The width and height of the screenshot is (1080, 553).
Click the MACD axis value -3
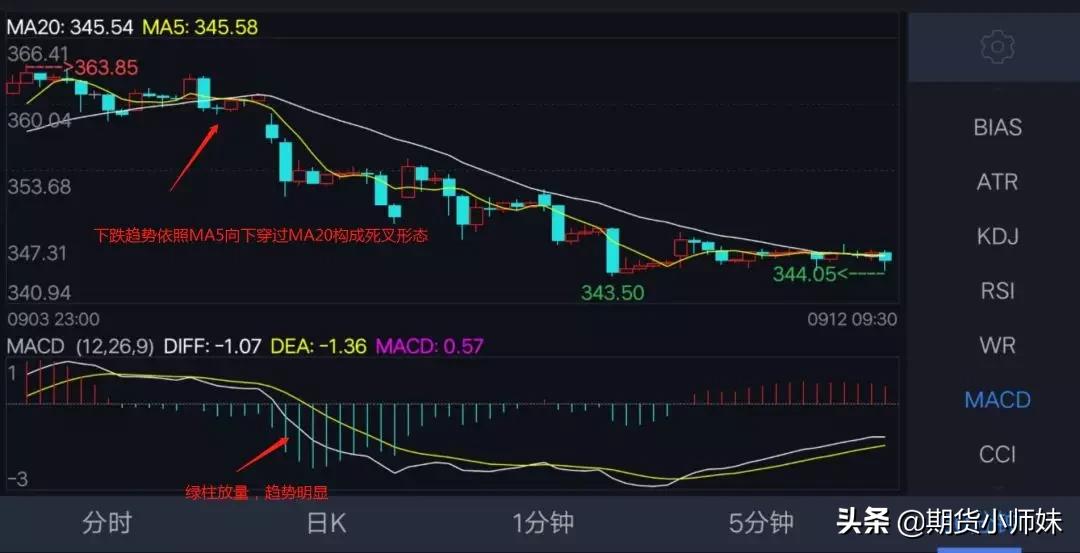18,480
